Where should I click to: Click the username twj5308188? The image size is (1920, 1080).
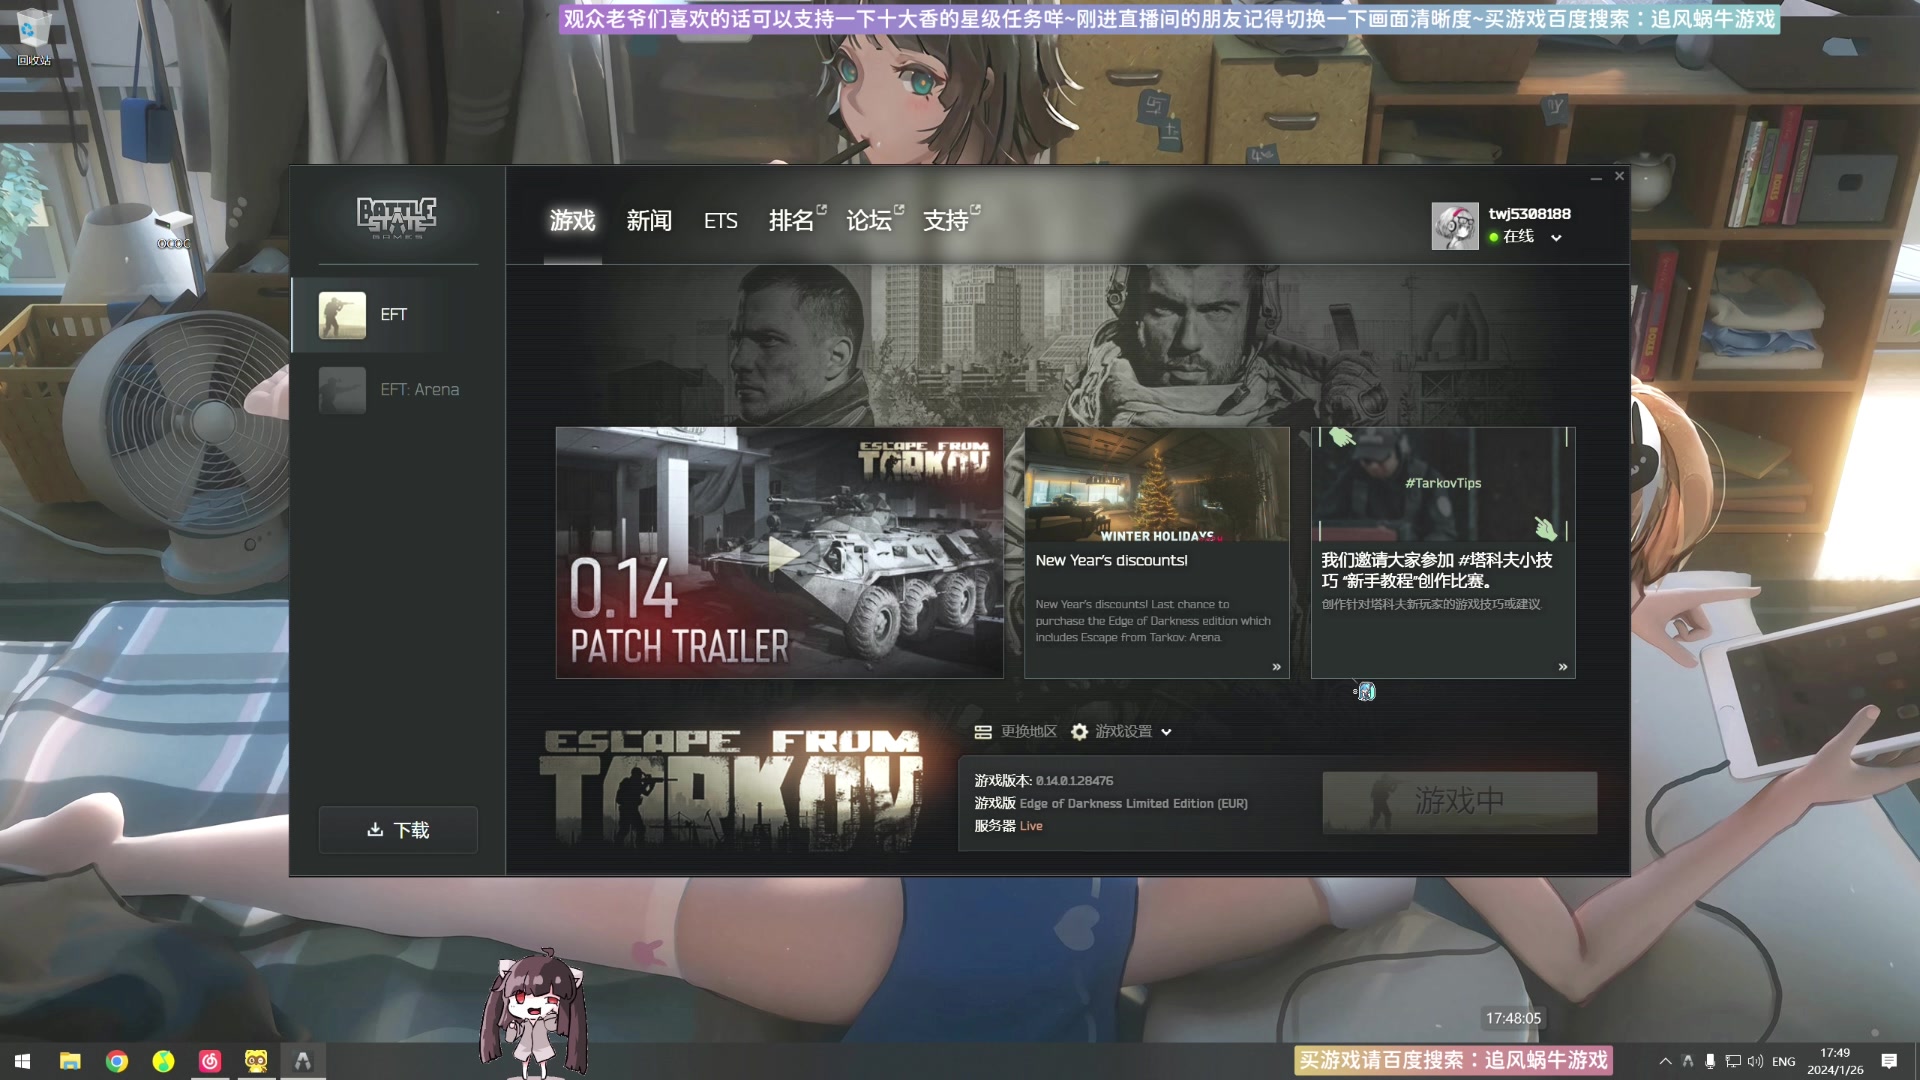point(1530,214)
